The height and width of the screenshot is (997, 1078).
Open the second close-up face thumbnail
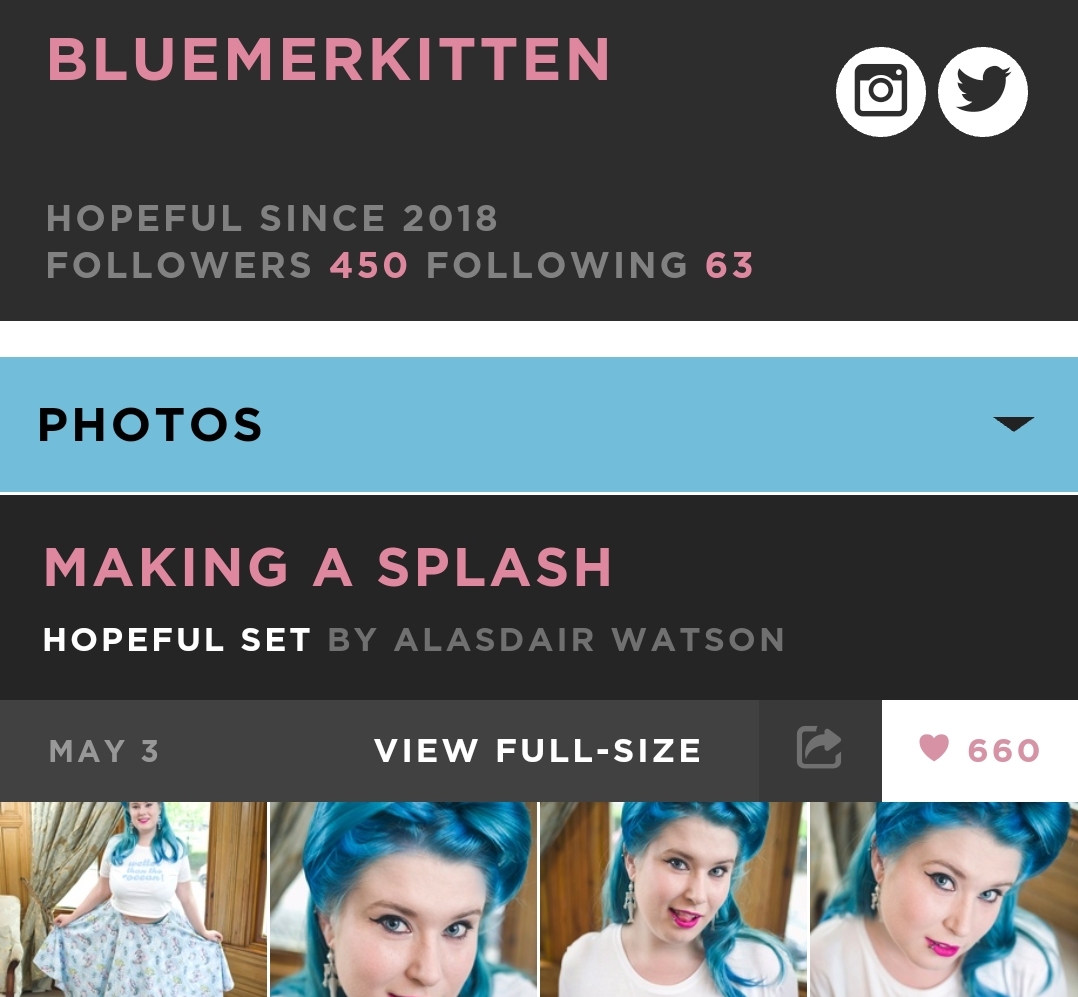point(403,899)
